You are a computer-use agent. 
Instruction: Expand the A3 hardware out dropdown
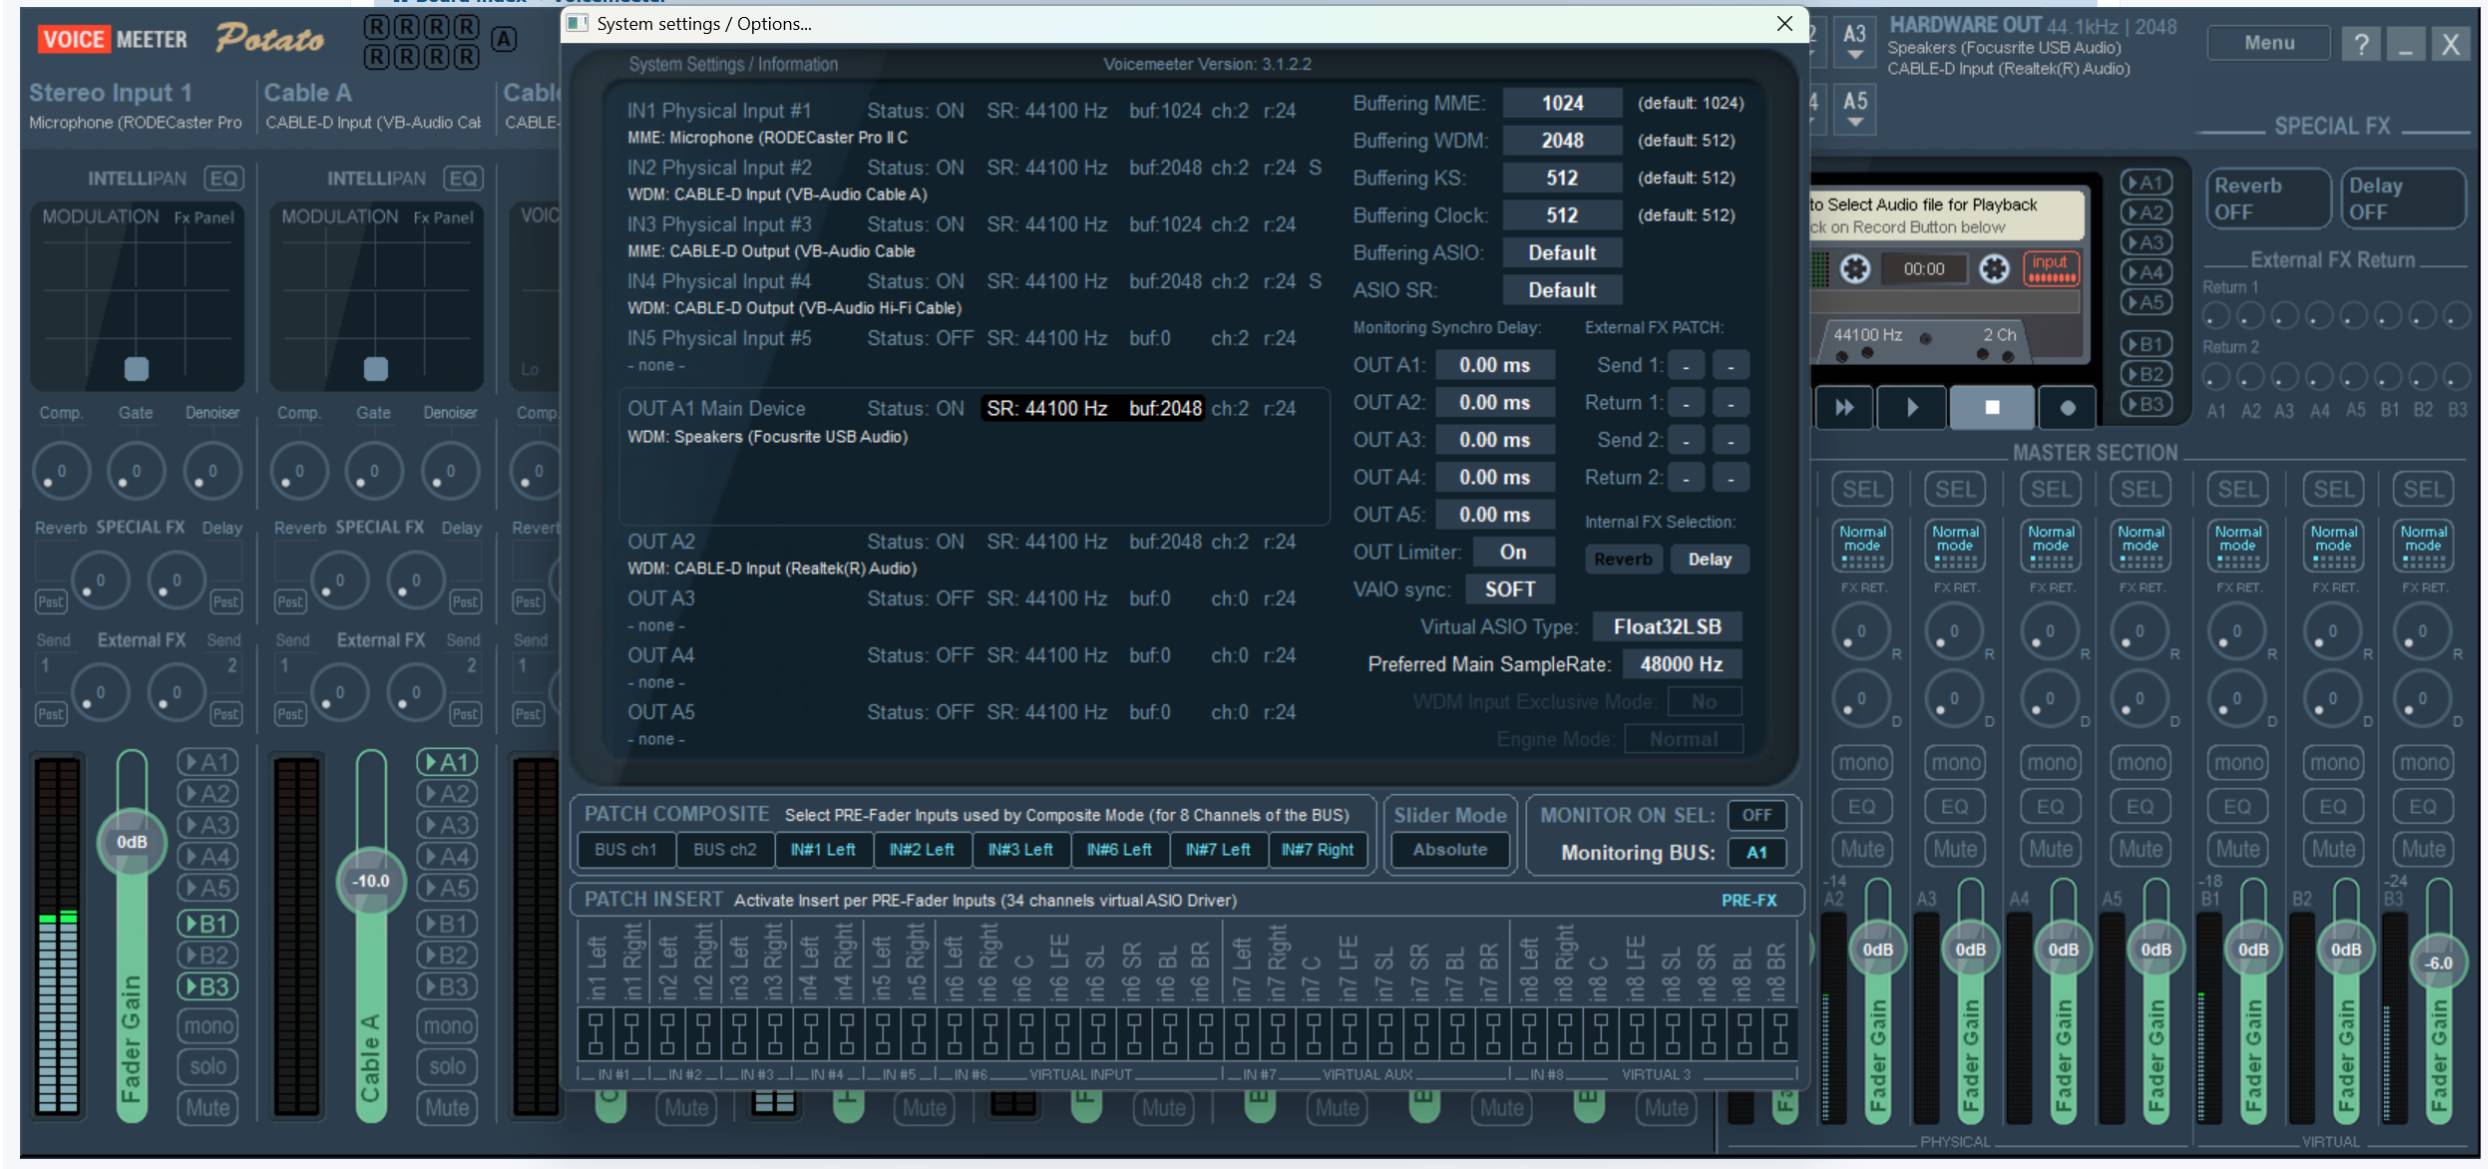[x=1855, y=43]
